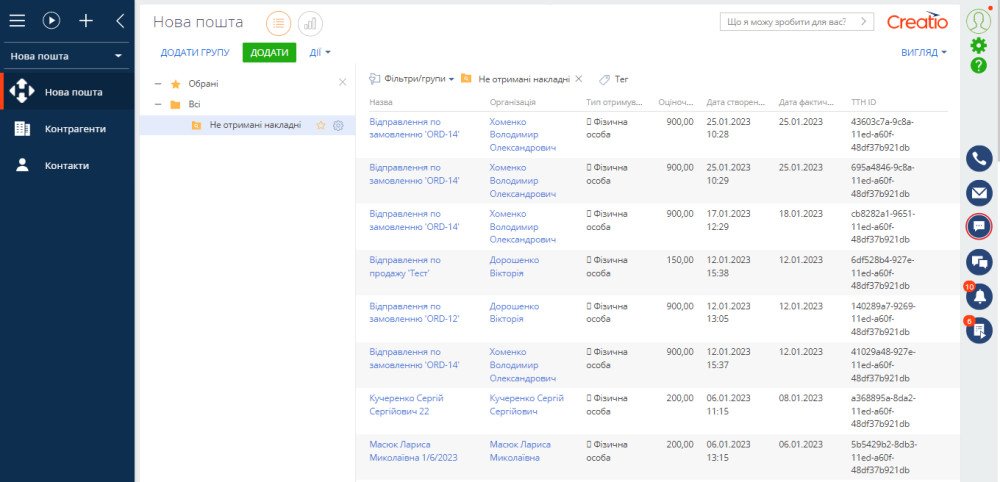Image resolution: width=1000 pixels, height=482 pixels.
Task: Open the feed messages panel icon
Action: coord(979,261)
